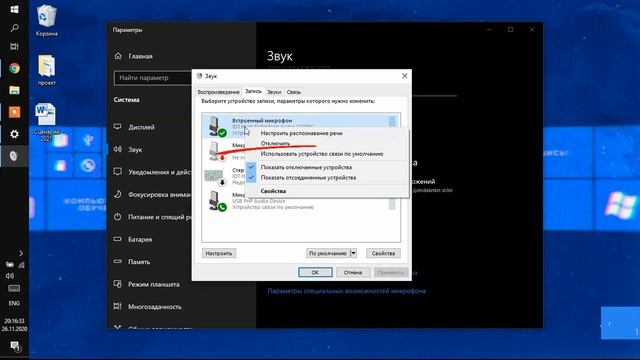Click the 'Найти параметр' search field
Screen dimensions: 640x360
153,78
